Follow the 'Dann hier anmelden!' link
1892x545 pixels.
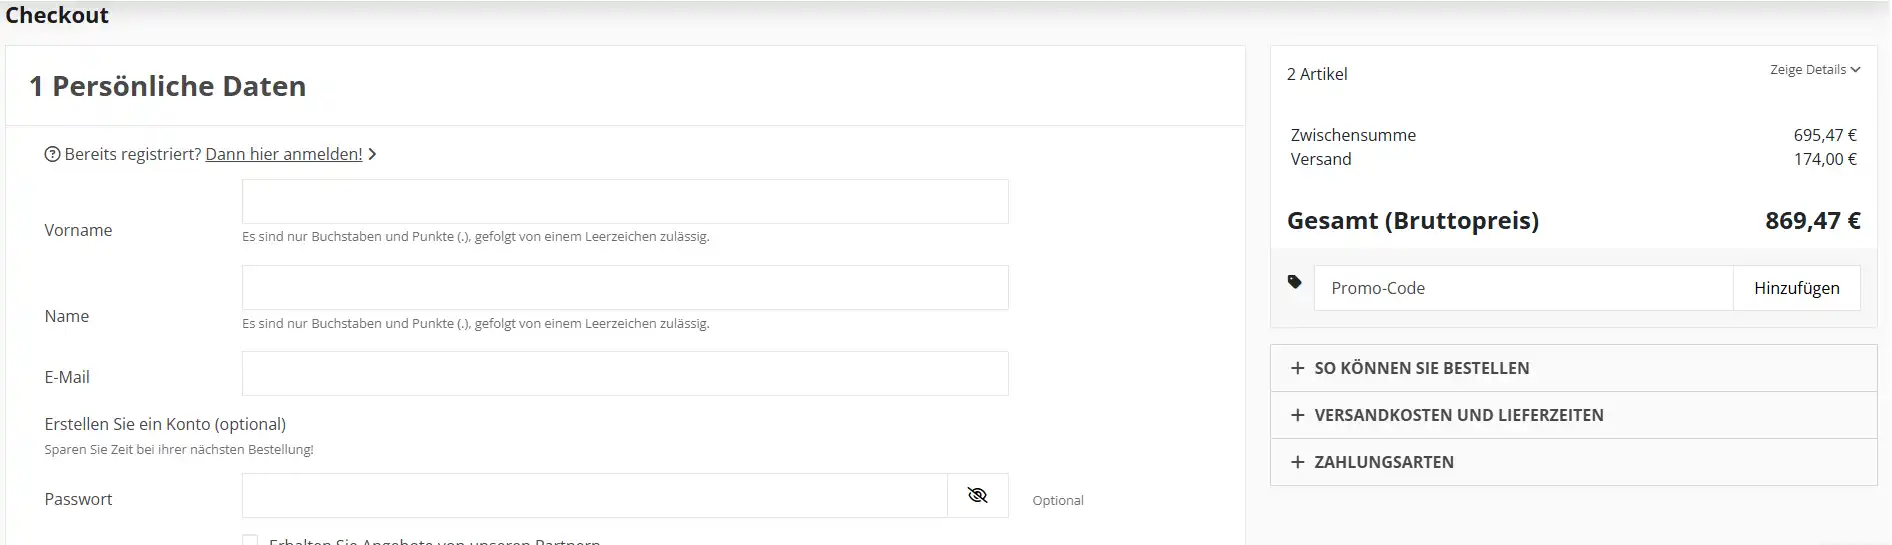pos(284,154)
